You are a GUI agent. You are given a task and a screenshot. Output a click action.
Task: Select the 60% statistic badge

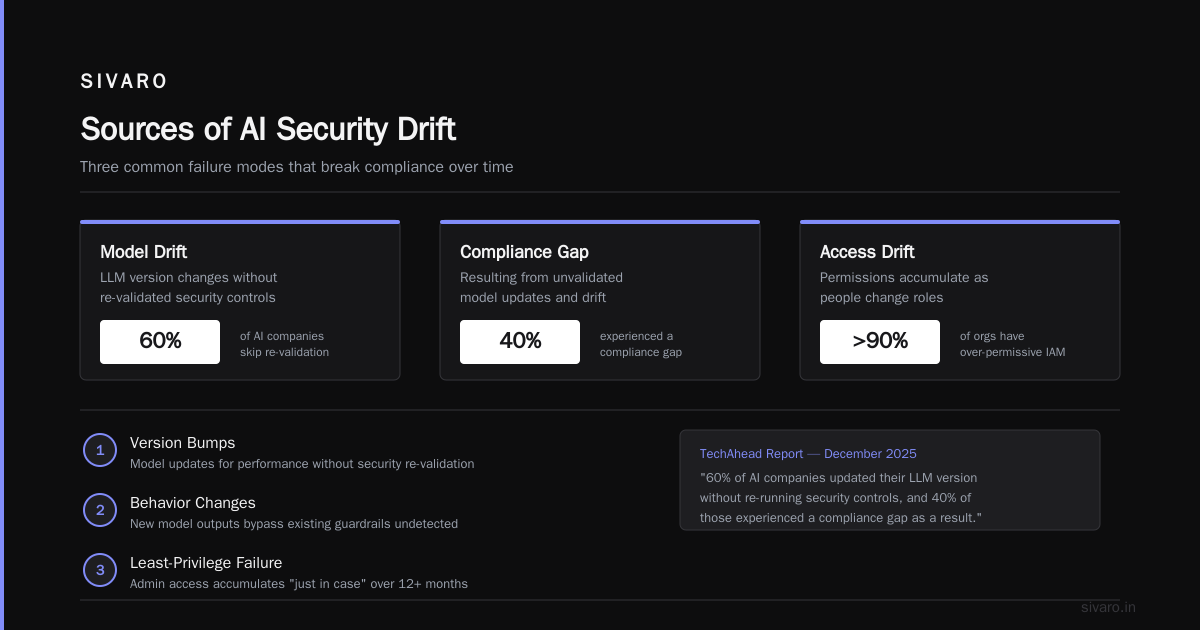(160, 342)
